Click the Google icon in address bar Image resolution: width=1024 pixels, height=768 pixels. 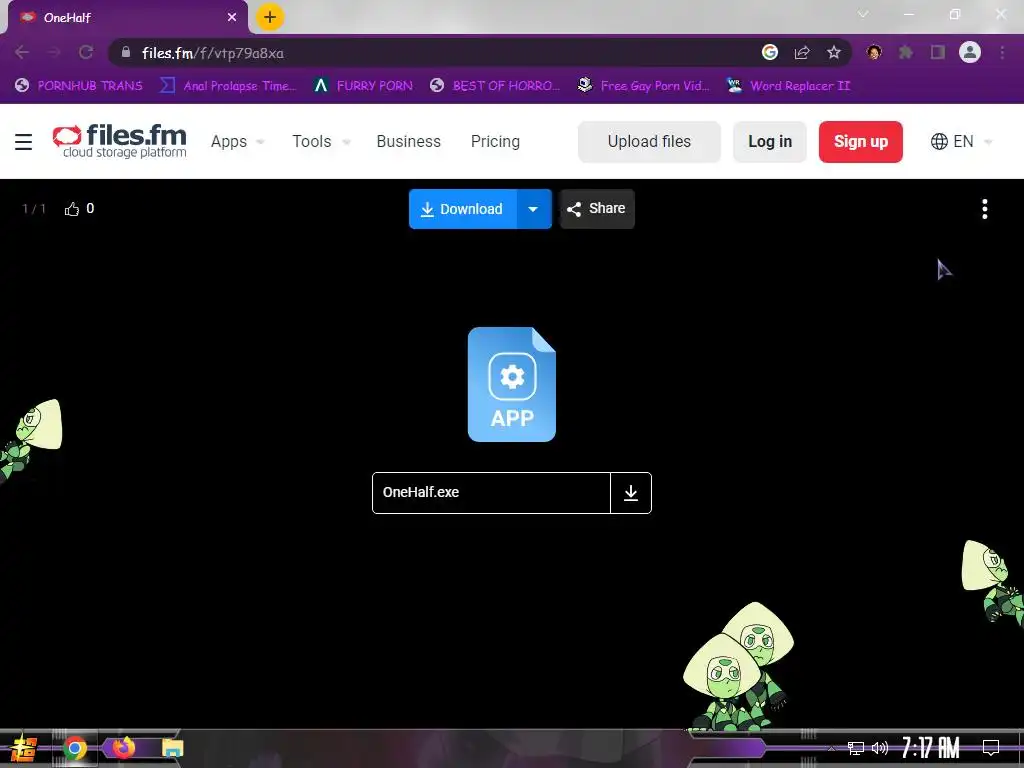(770, 52)
